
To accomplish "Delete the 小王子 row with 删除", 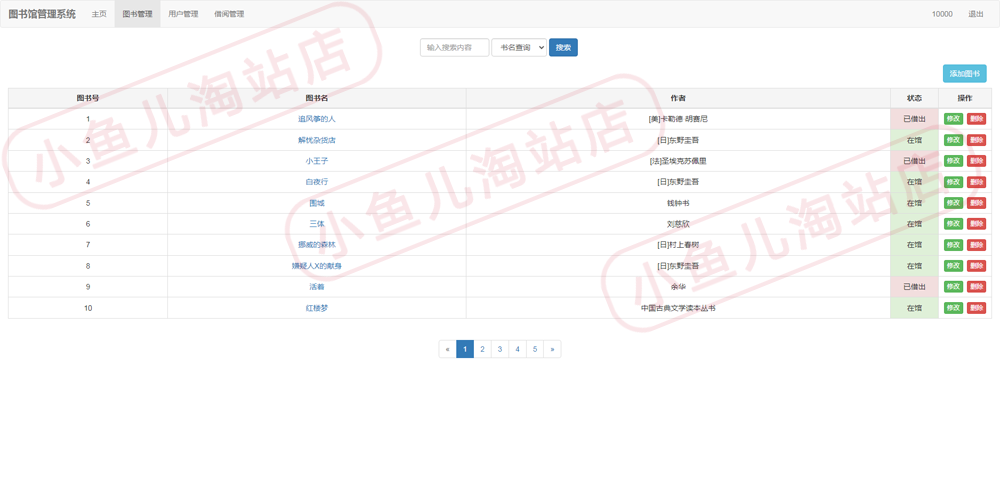I will [976, 161].
